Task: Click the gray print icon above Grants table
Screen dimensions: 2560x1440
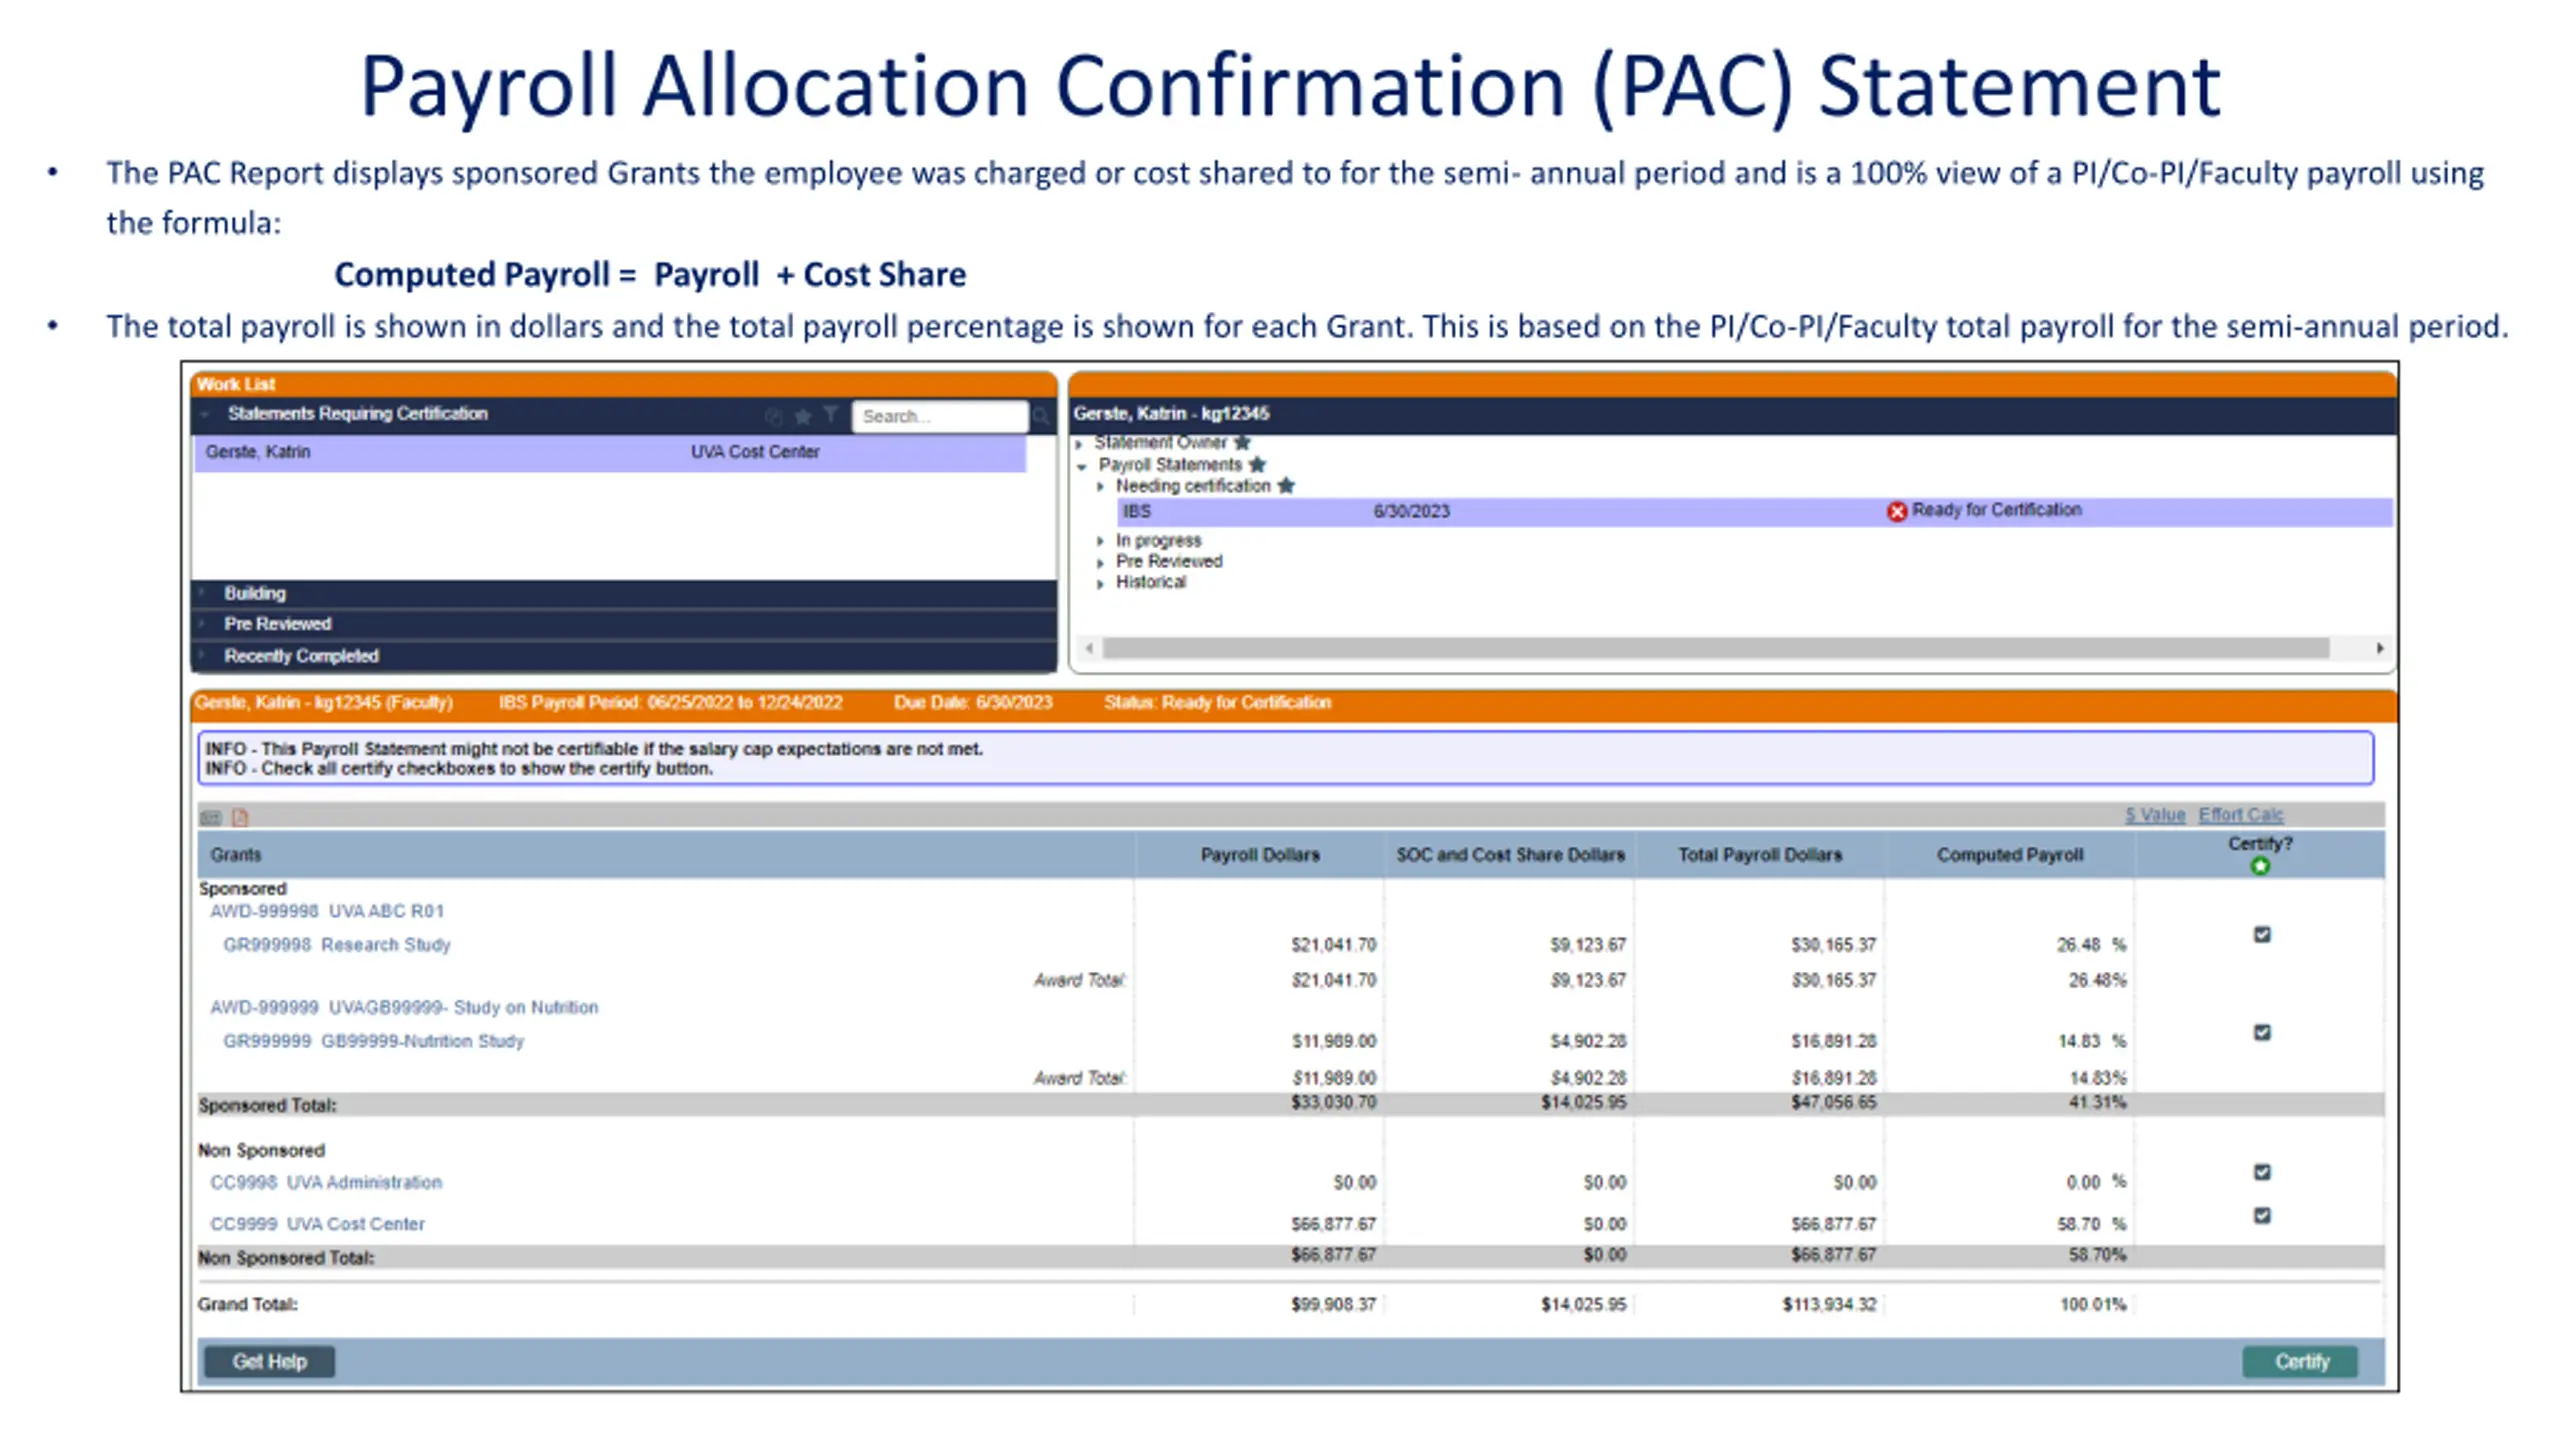Action: pos(210,817)
